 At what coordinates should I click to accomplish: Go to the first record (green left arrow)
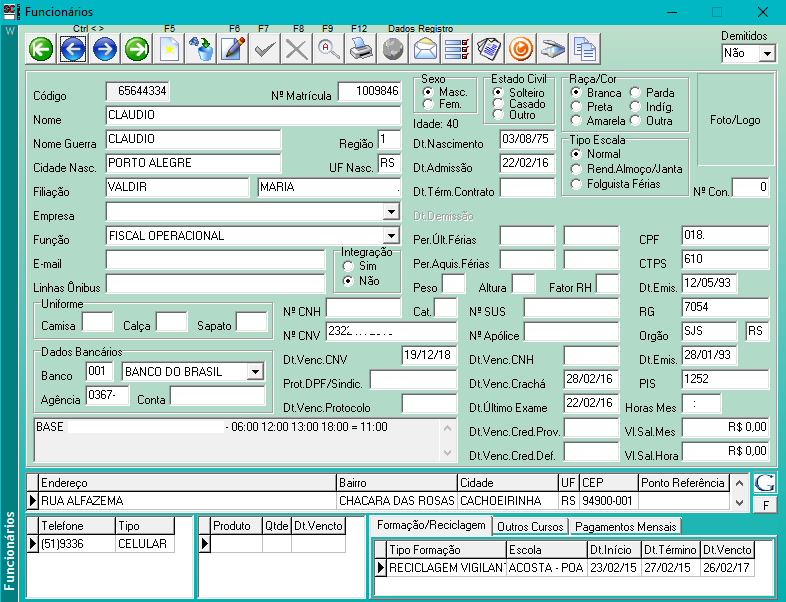pos(40,48)
